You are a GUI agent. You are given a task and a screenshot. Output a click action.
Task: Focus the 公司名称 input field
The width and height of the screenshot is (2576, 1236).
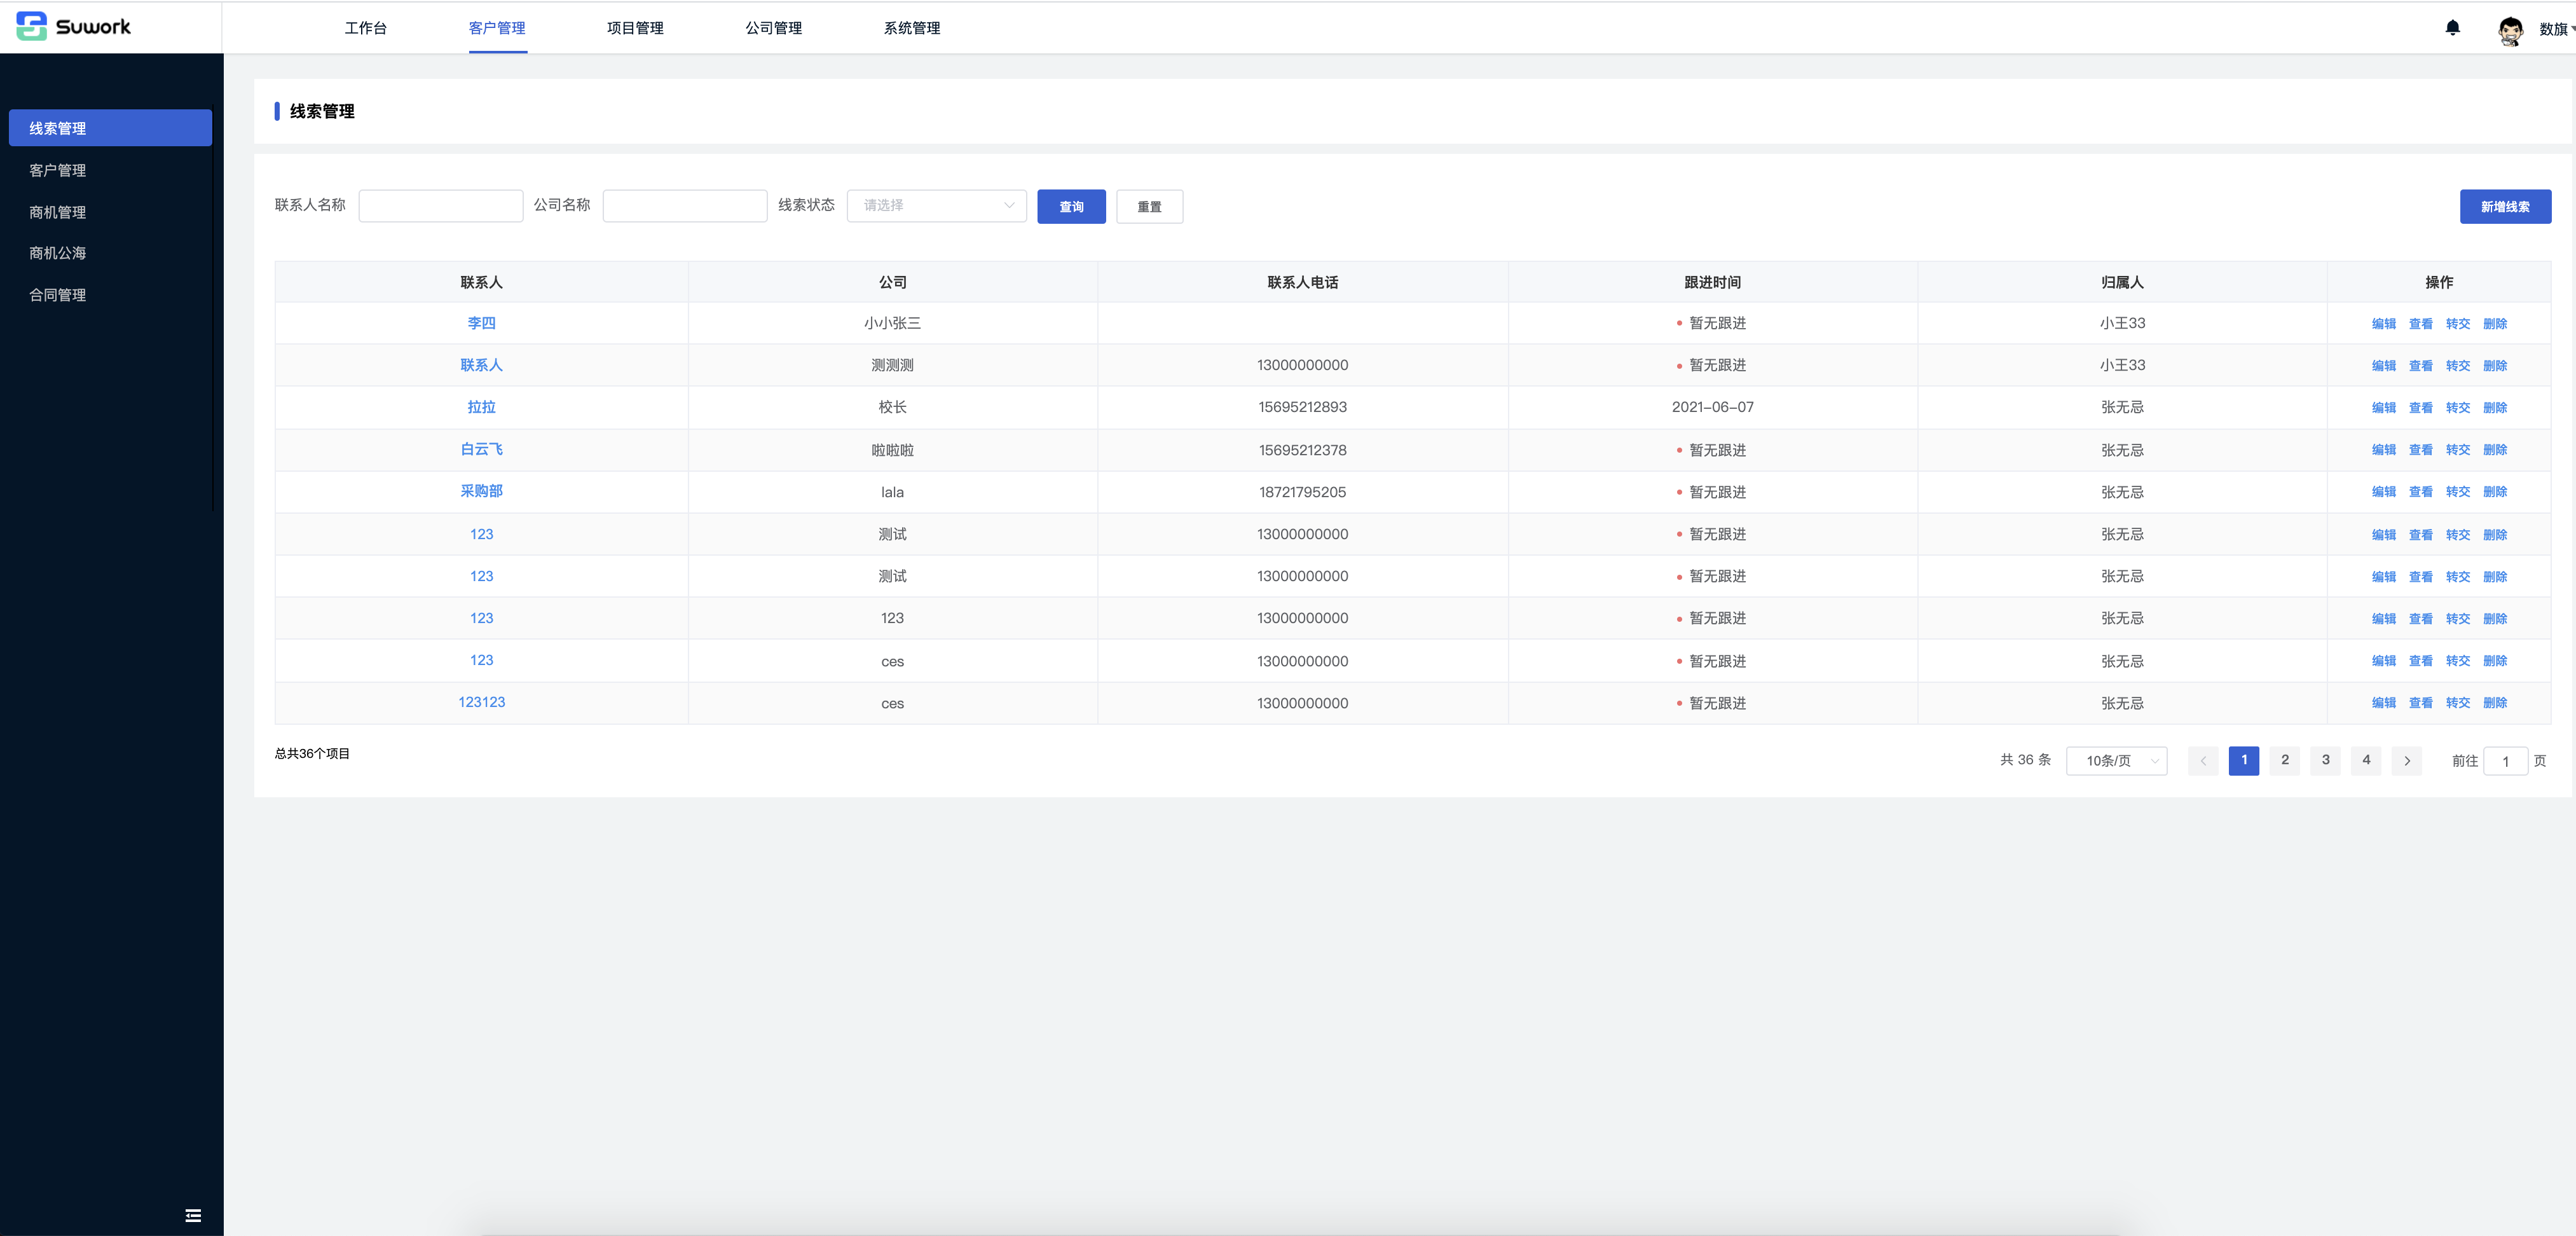coord(684,206)
